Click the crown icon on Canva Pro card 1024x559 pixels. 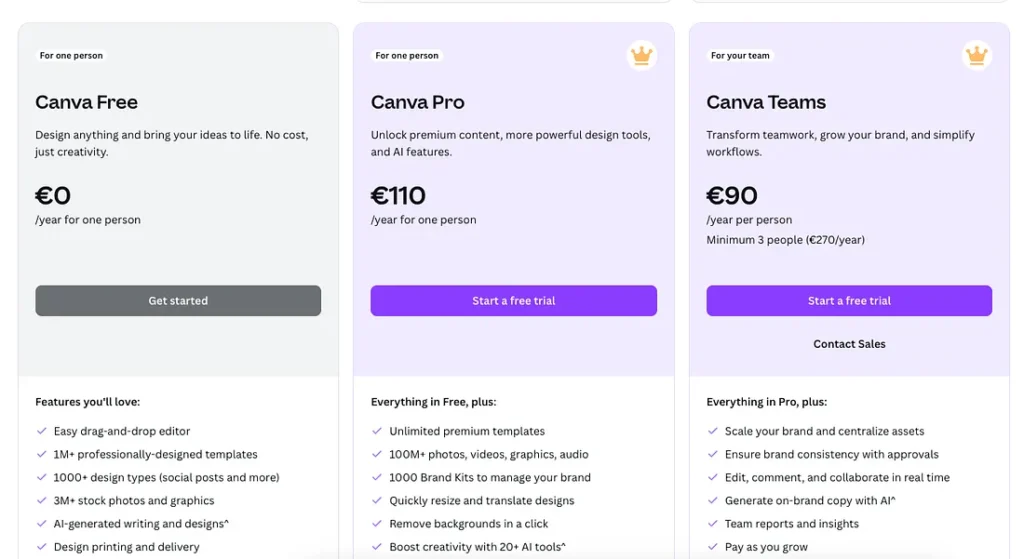641,56
